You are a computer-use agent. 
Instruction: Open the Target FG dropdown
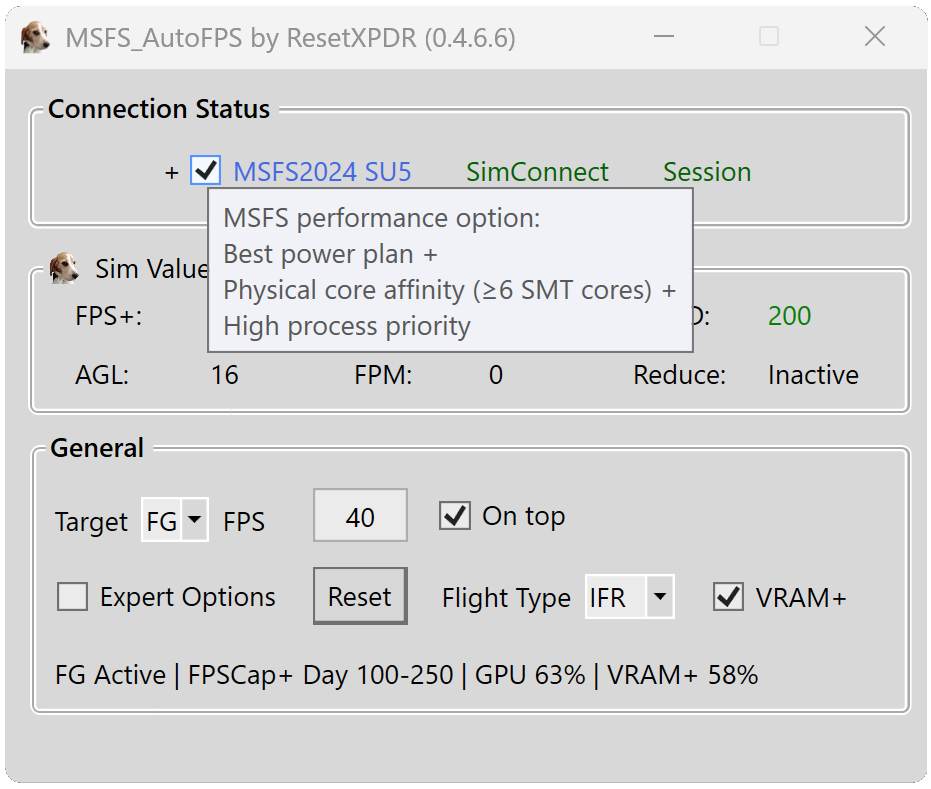coord(175,520)
